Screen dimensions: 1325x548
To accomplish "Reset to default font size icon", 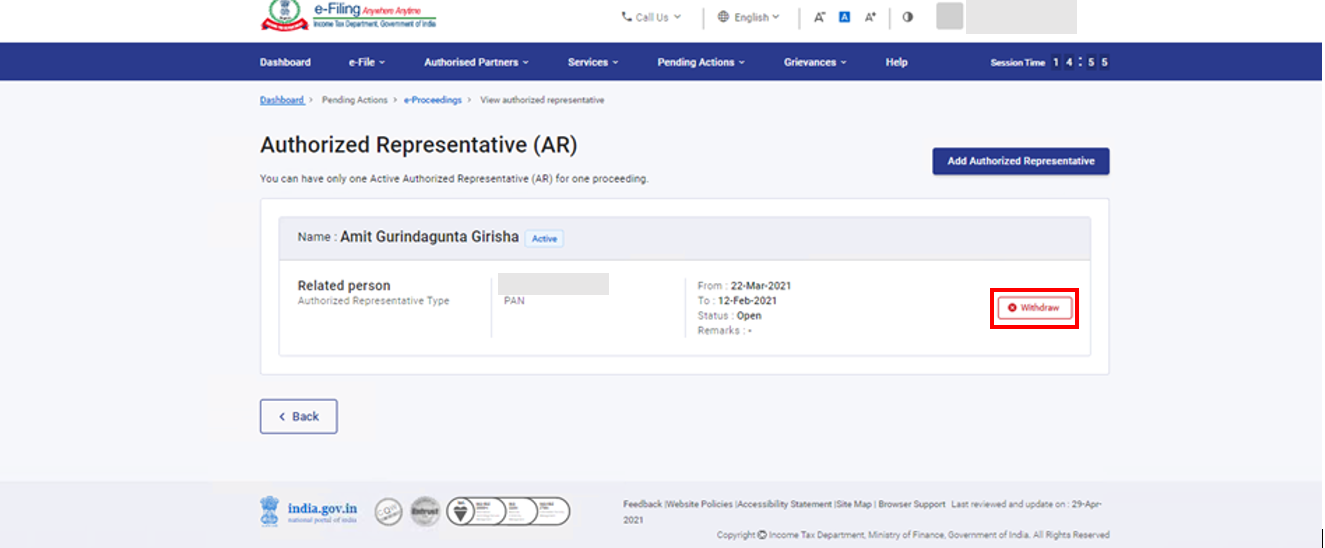I will (x=844, y=17).
